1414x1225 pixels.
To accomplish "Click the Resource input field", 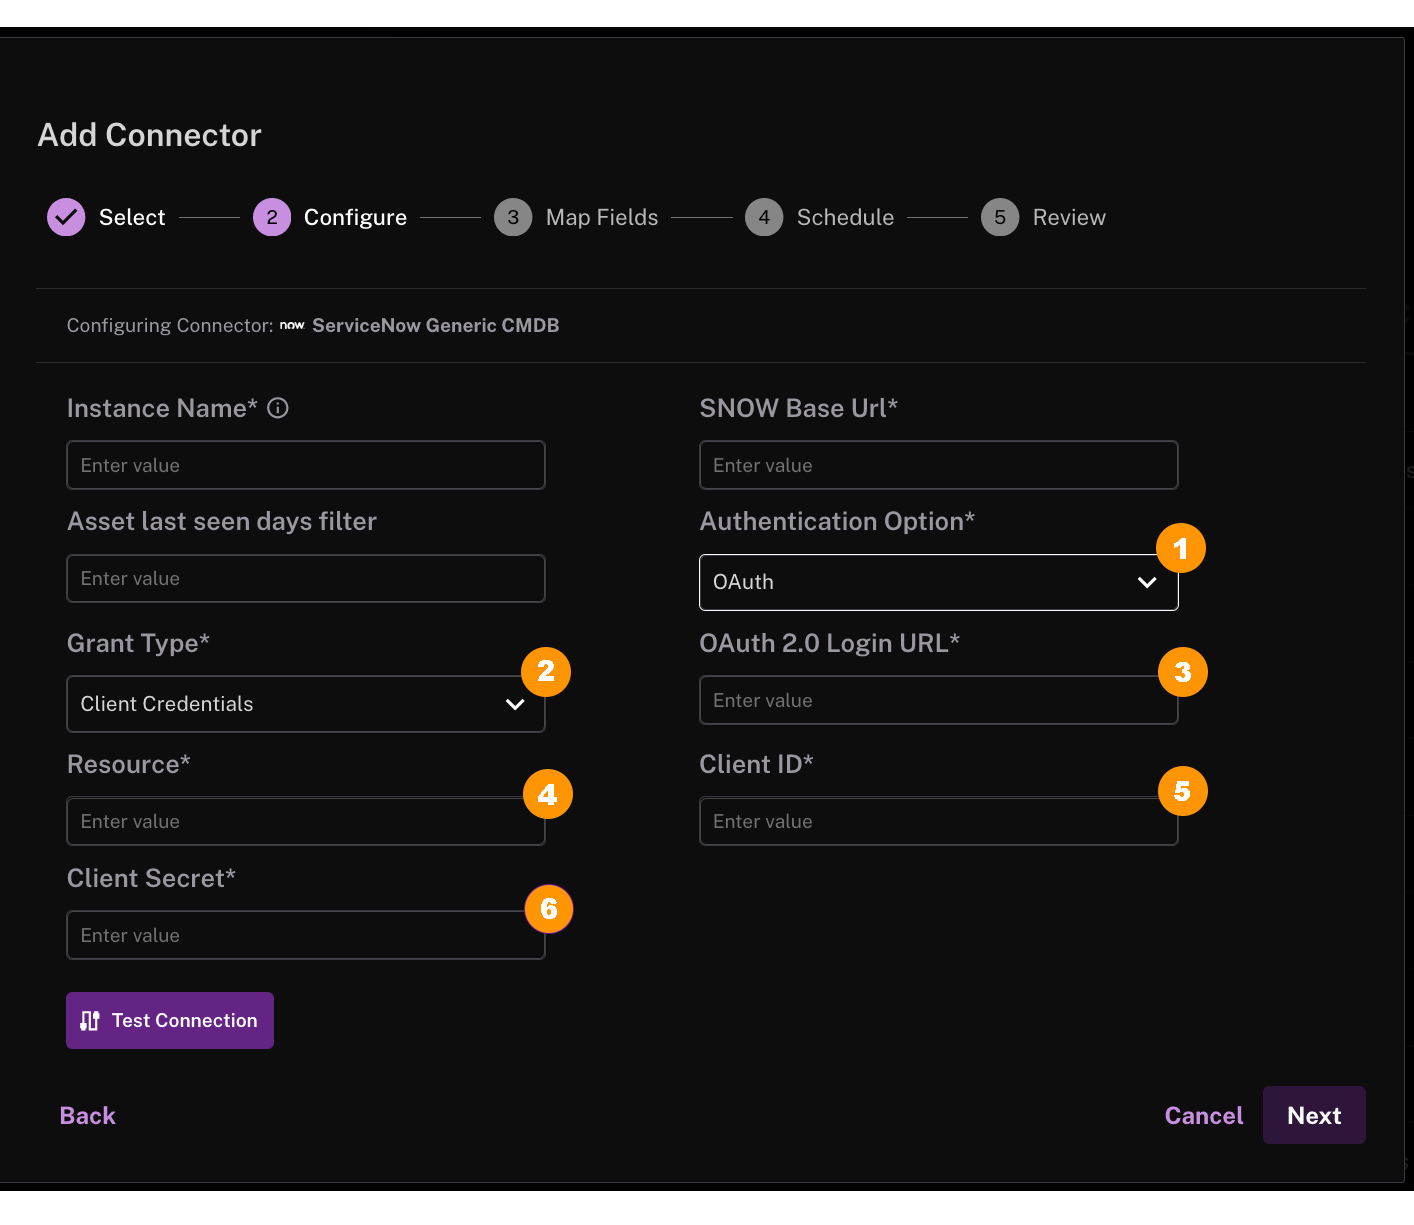I will click(306, 821).
